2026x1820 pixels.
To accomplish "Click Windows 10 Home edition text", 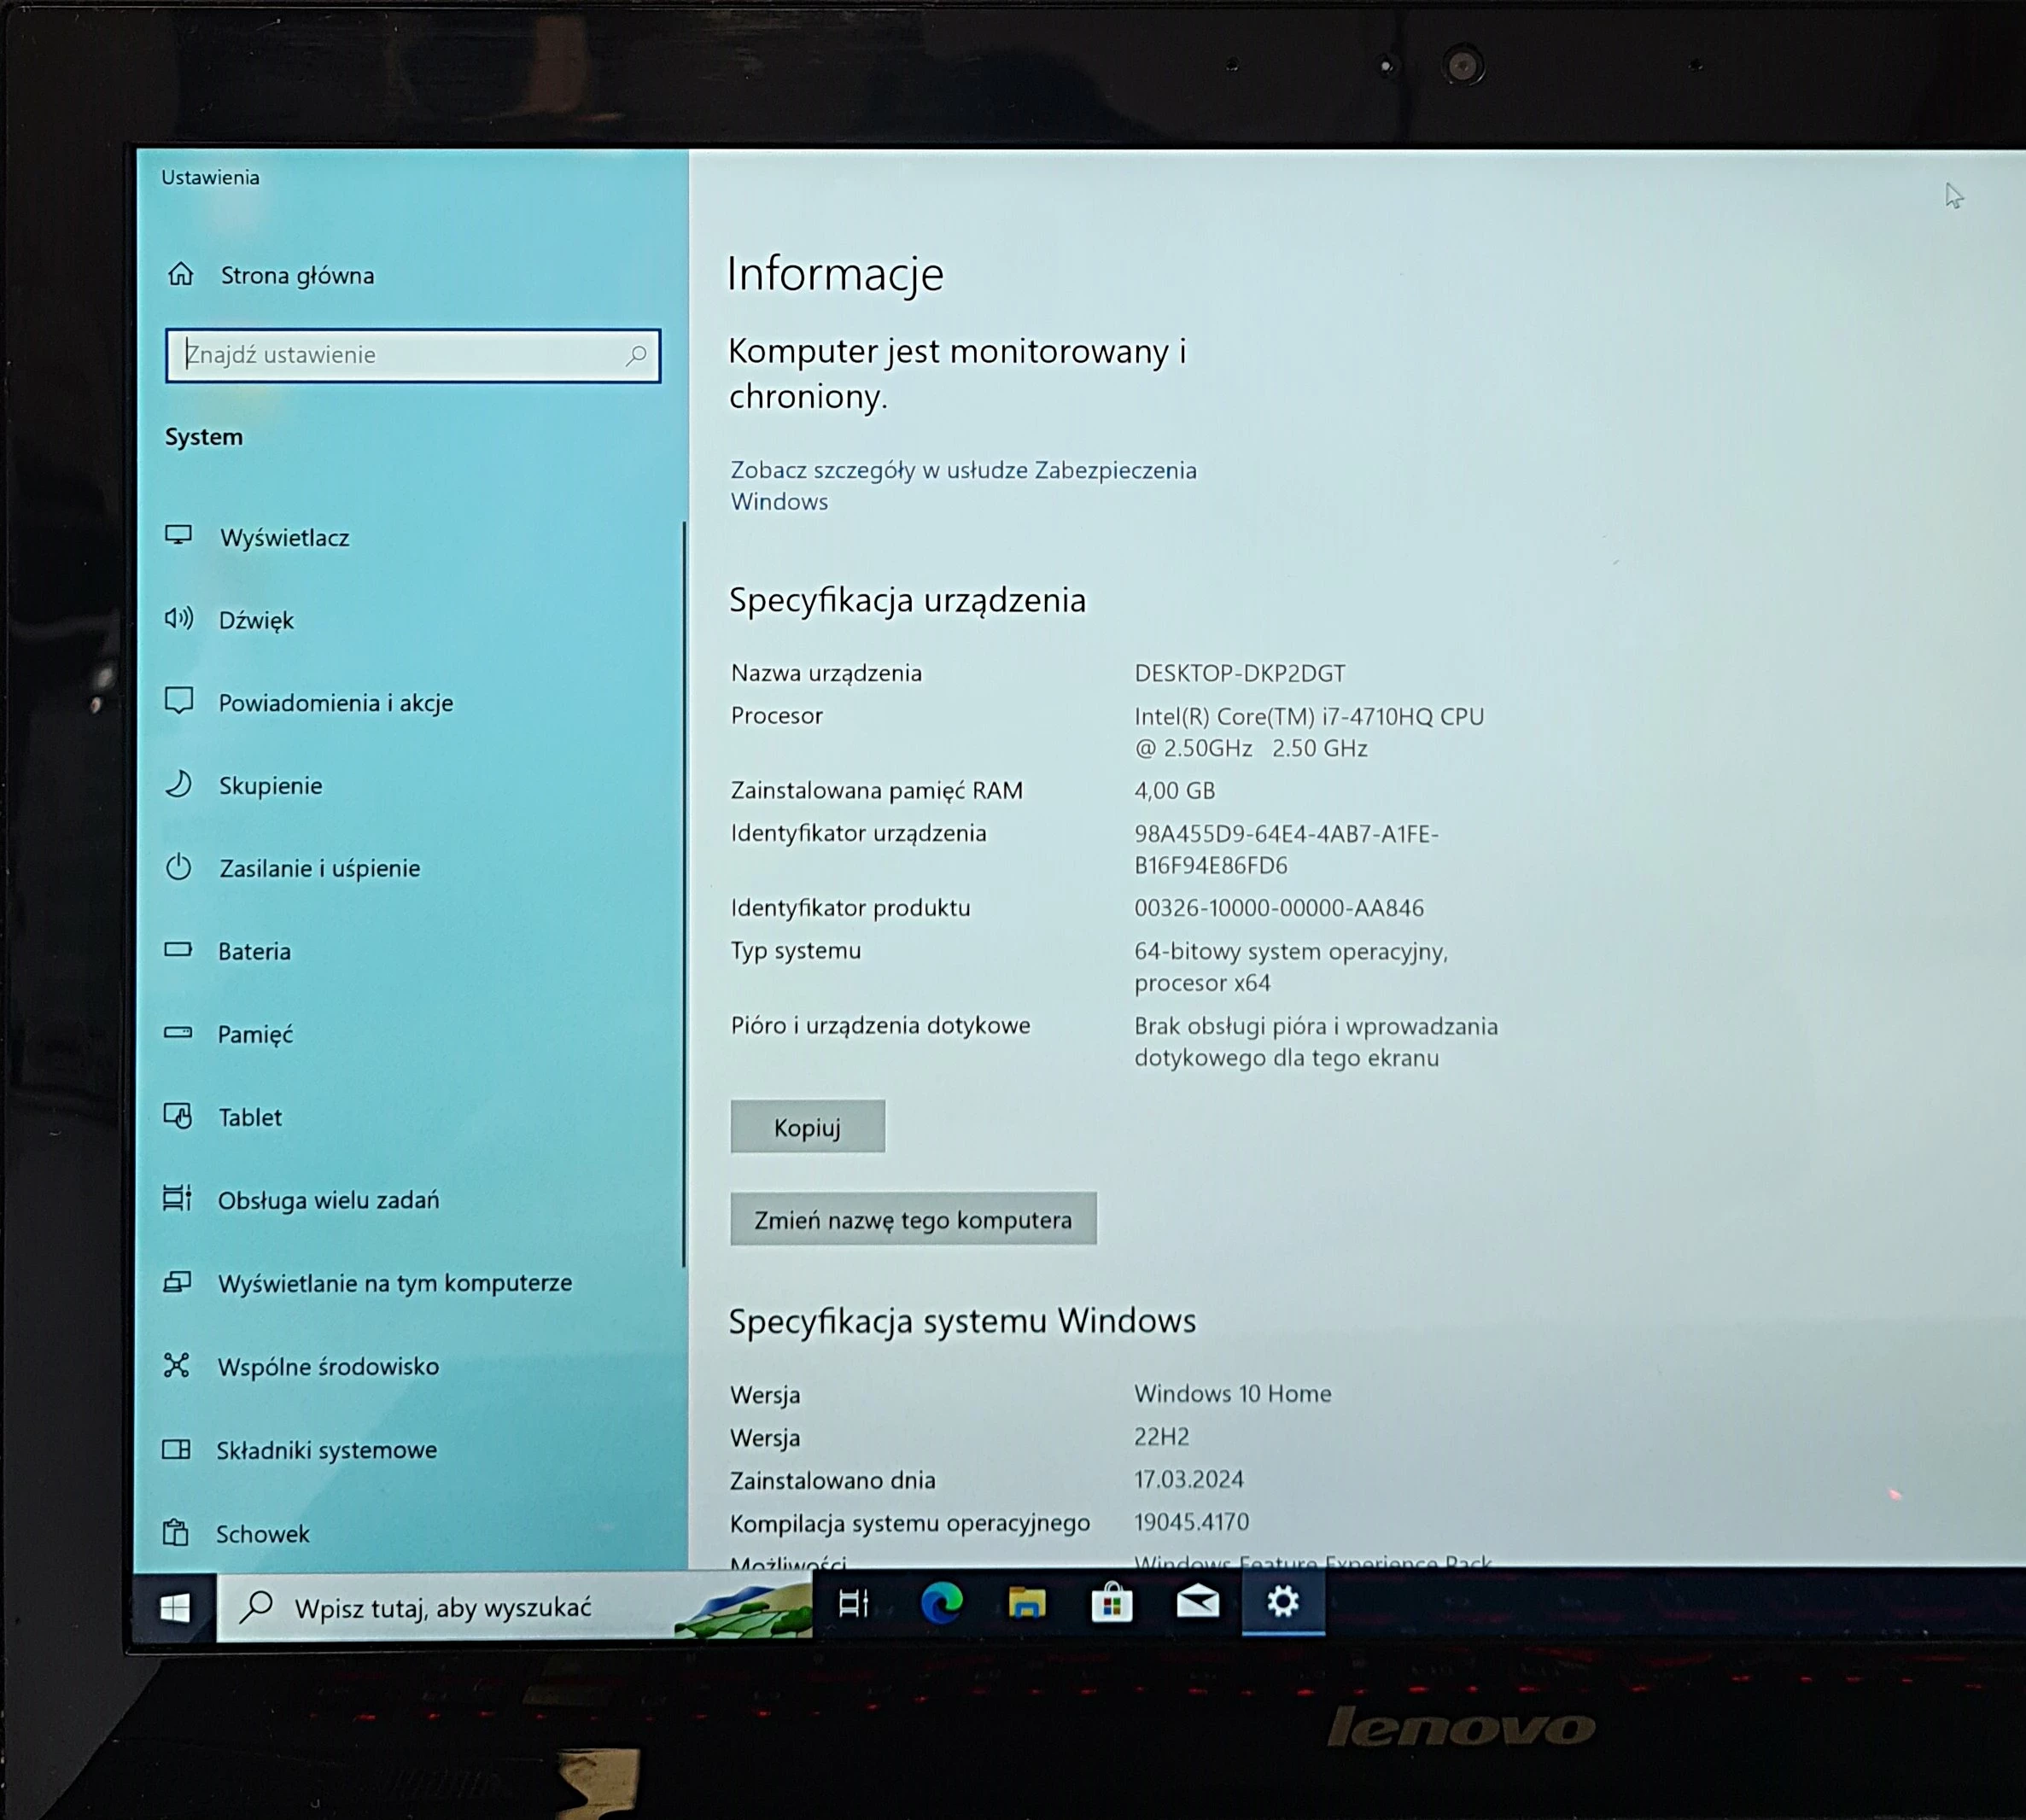I will pyautogui.click(x=1233, y=1393).
